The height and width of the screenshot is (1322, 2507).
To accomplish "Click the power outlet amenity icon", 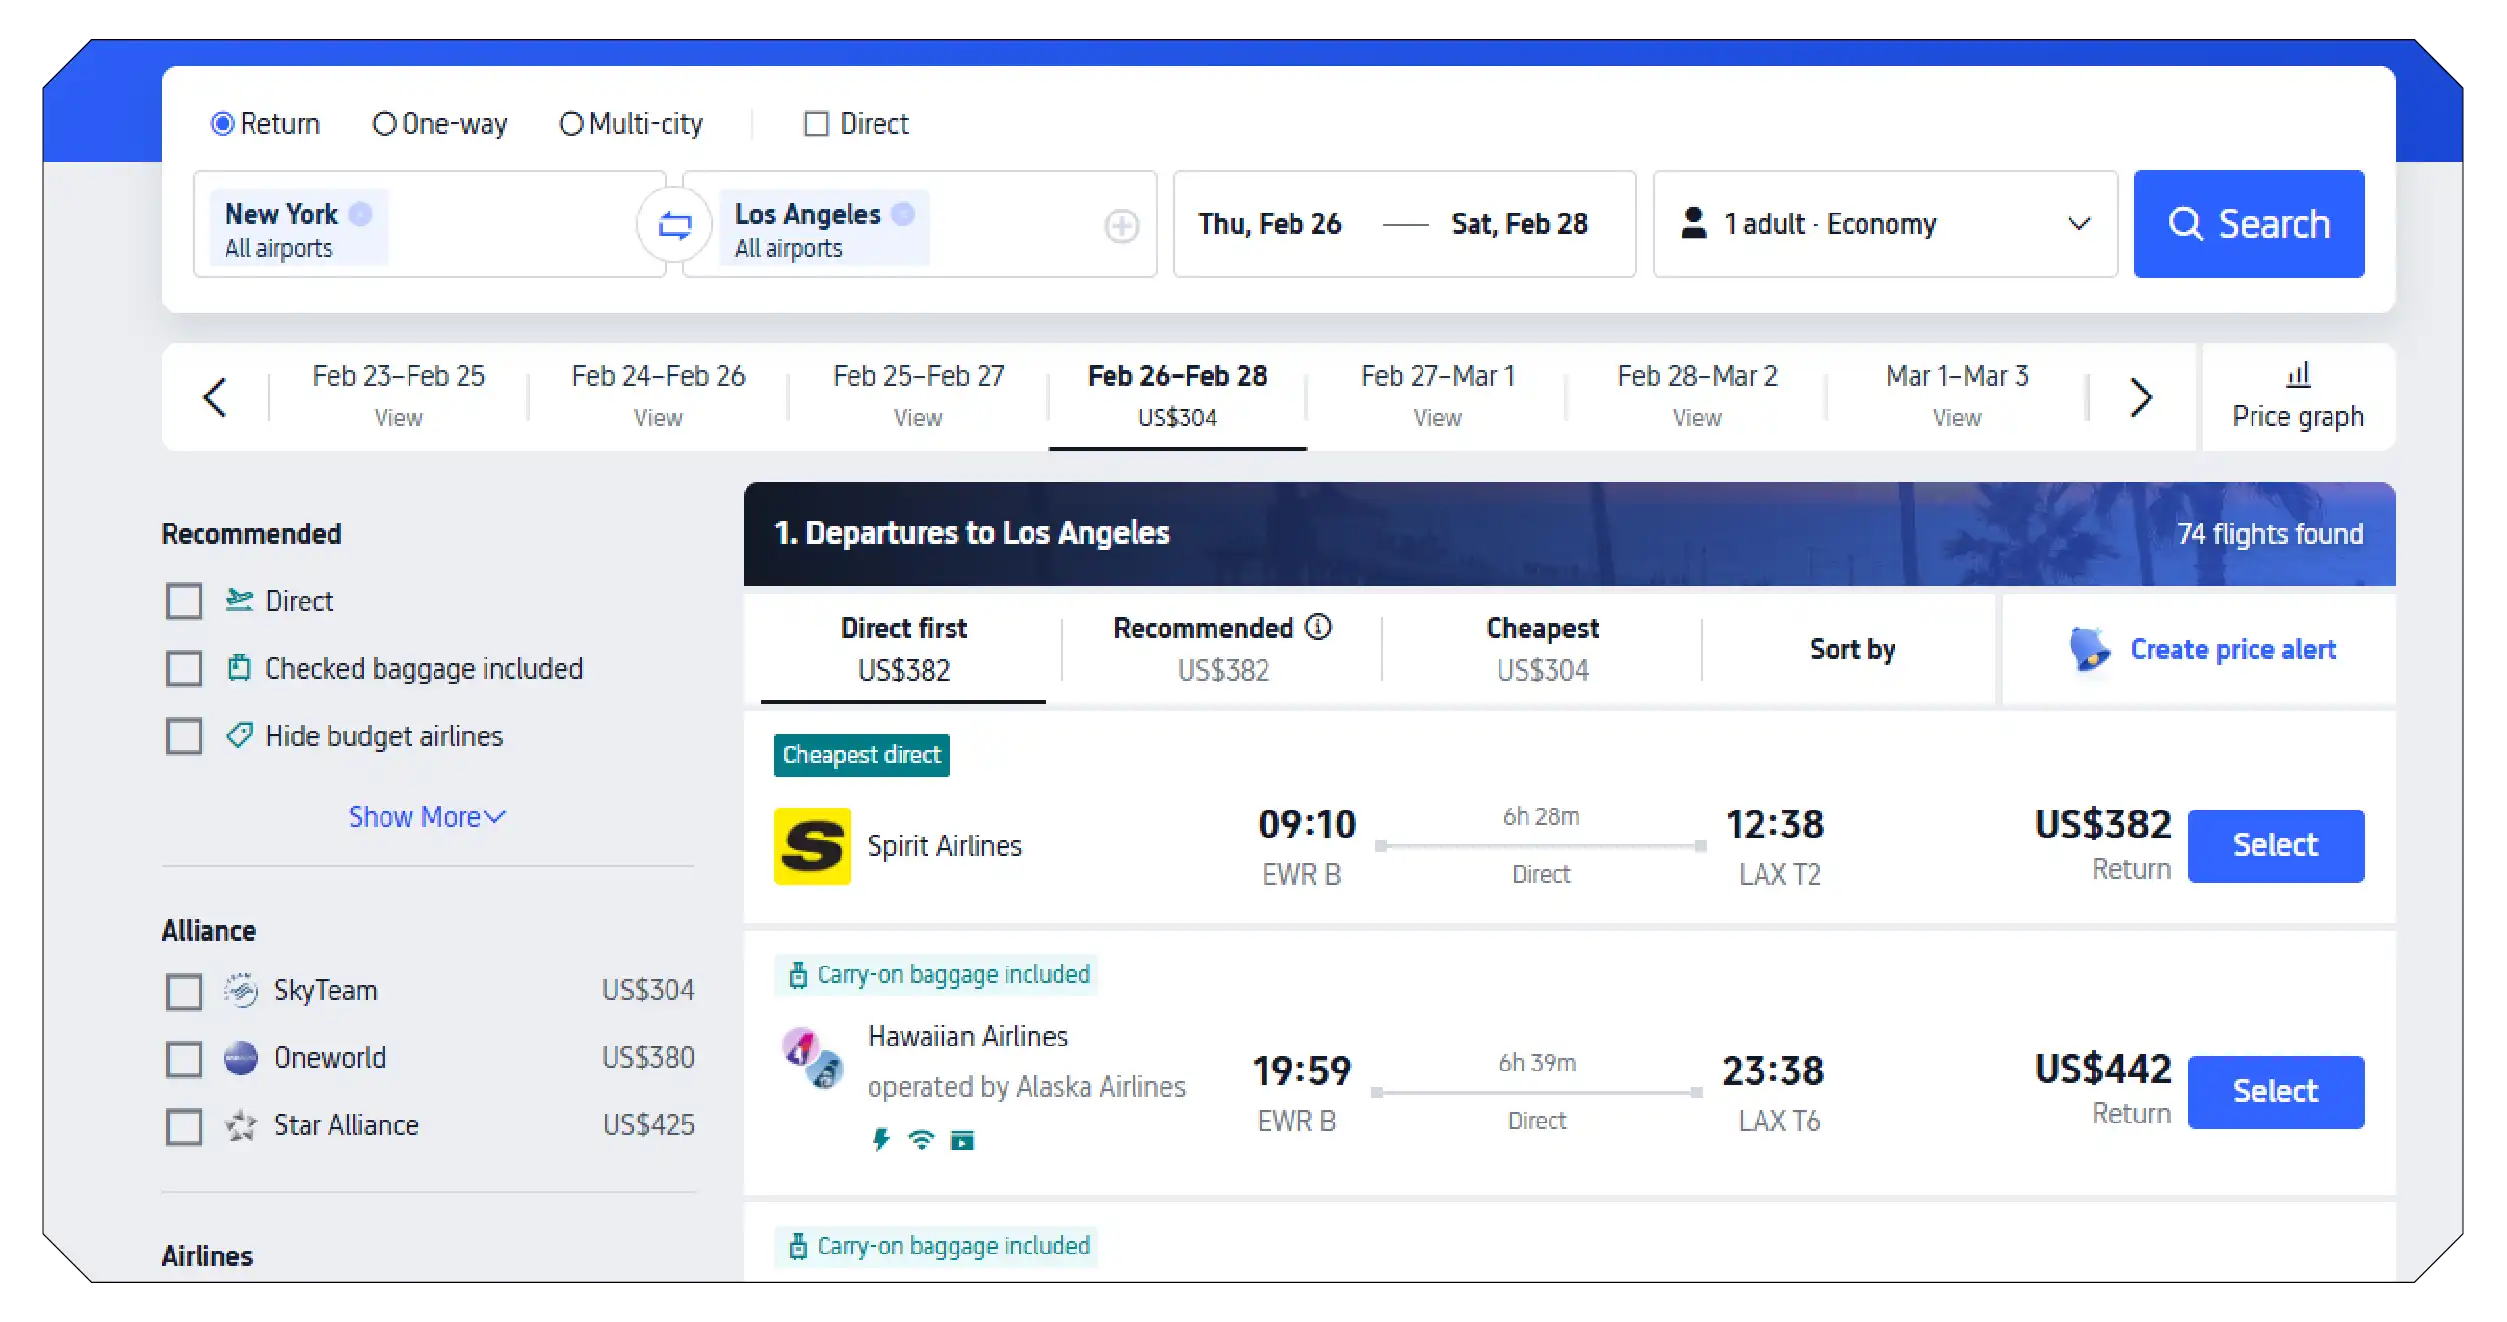I will pyautogui.click(x=880, y=1139).
